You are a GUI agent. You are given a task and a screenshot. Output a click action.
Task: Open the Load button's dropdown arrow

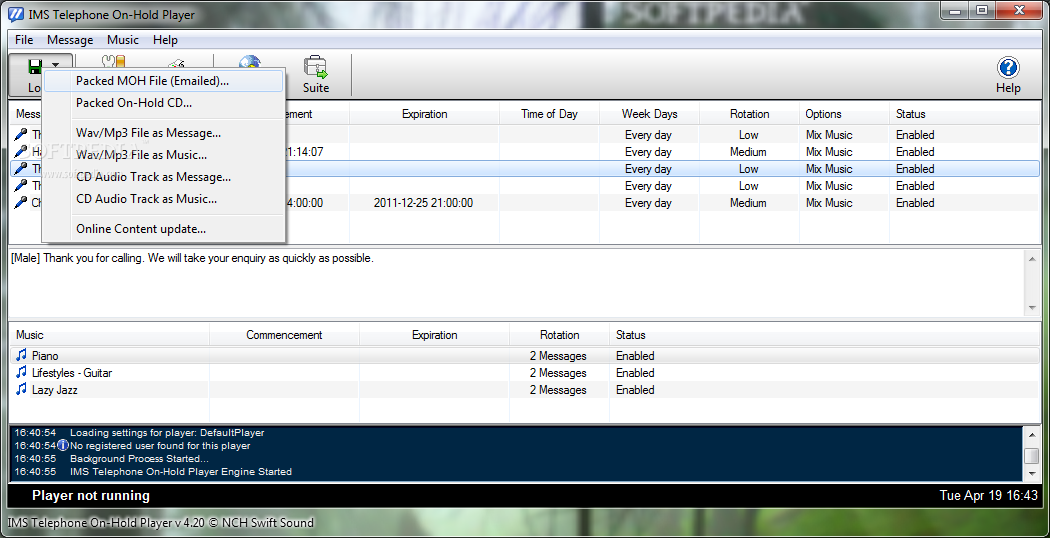pyautogui.click(x=56, y=65)
